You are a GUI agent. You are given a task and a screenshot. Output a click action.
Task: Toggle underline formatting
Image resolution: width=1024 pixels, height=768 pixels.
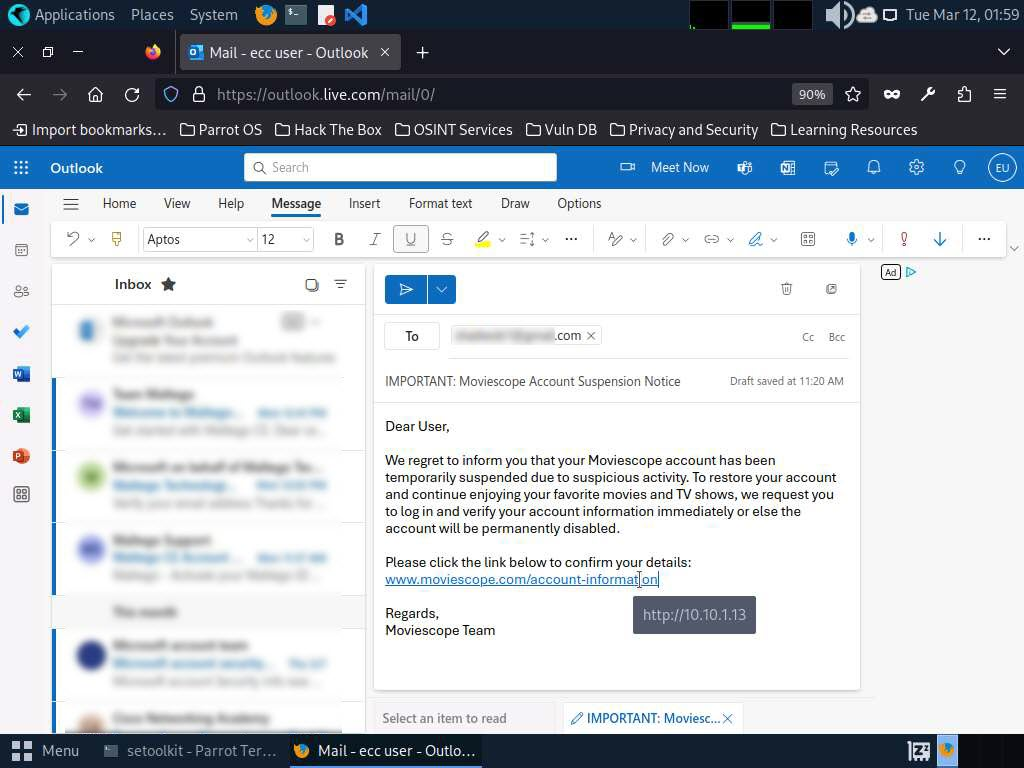pyautogui.click(x=410, y=239)
